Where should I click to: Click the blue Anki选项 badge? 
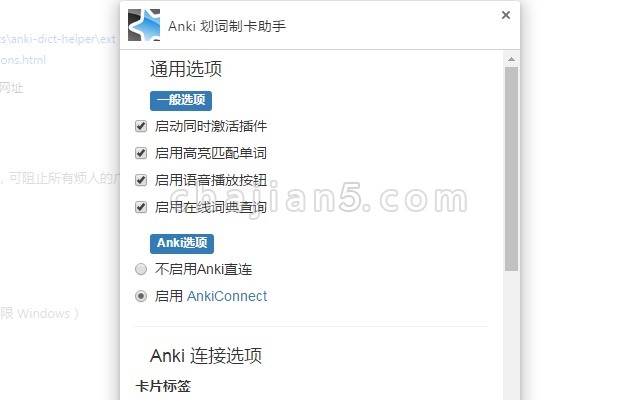click(182, 244)
